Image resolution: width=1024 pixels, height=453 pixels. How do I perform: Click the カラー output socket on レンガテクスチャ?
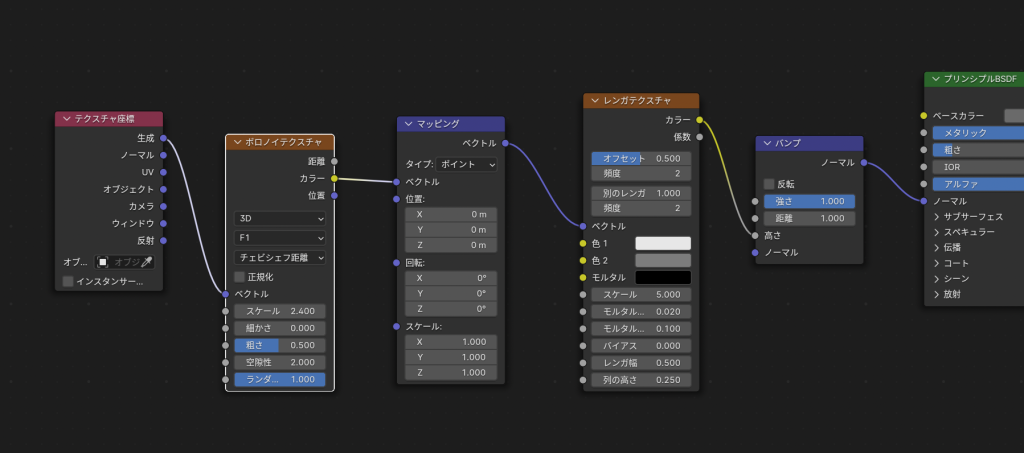[x=699, y=120]
